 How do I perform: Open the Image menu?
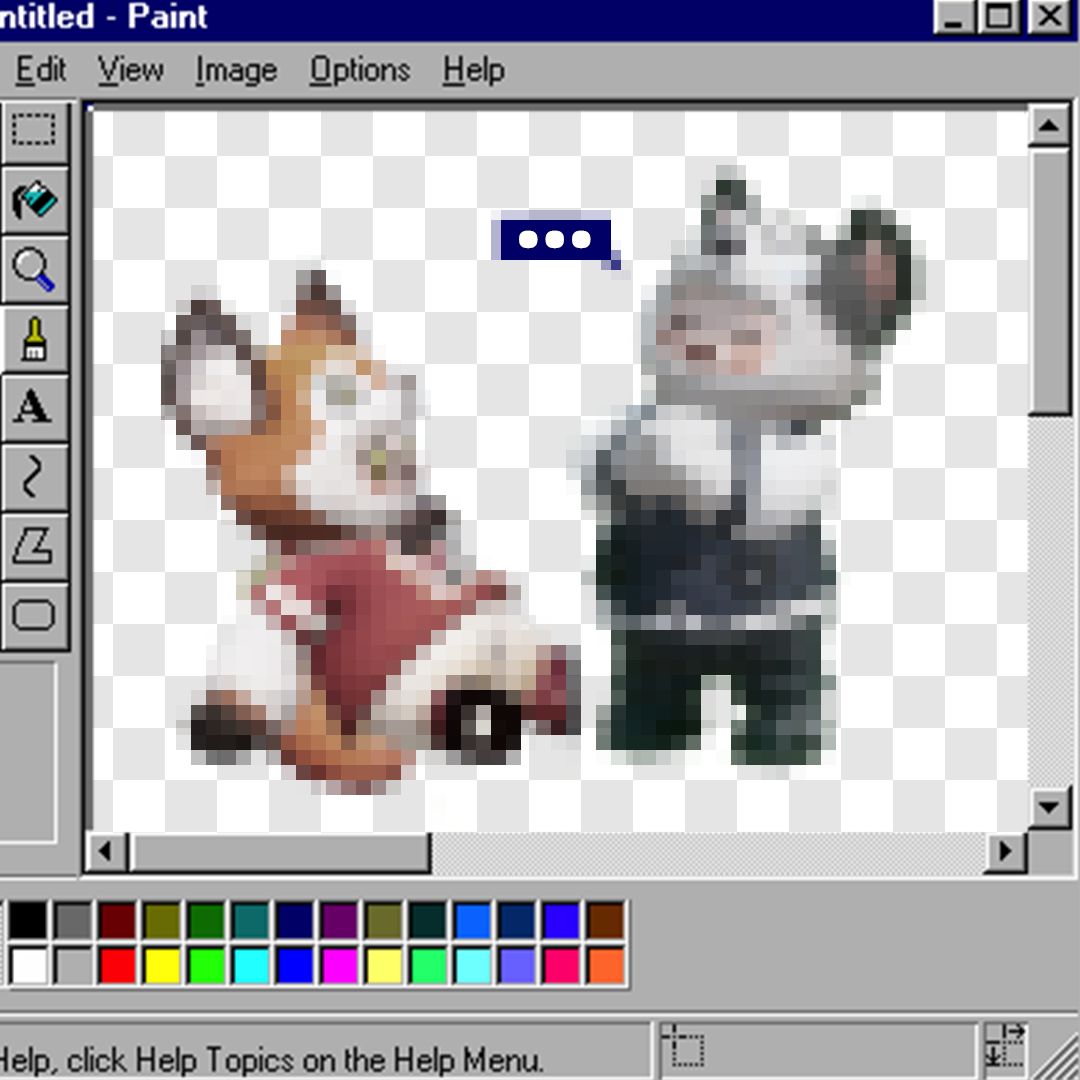tap(236, 71)
